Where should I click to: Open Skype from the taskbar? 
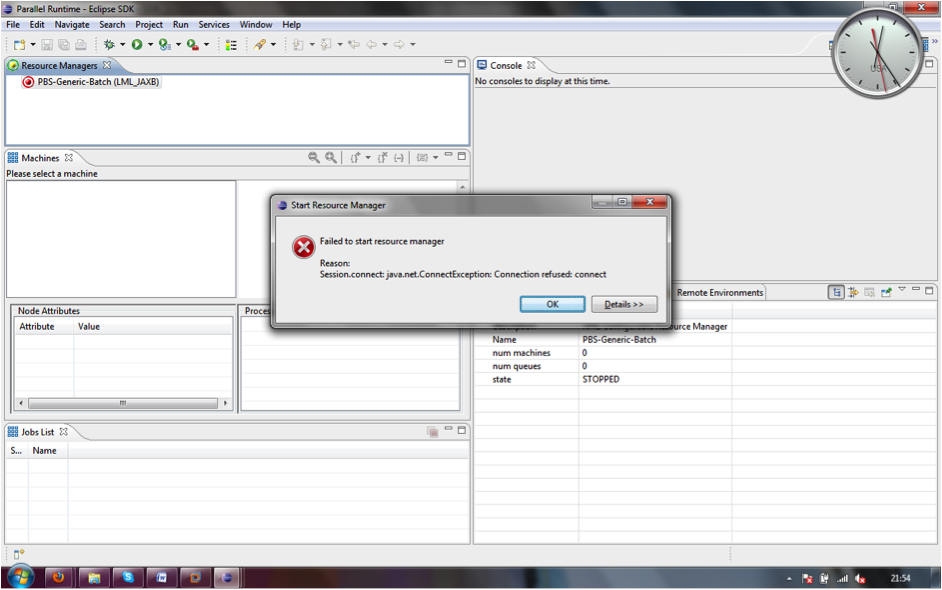pyautogui.click(x=128, y=578)
